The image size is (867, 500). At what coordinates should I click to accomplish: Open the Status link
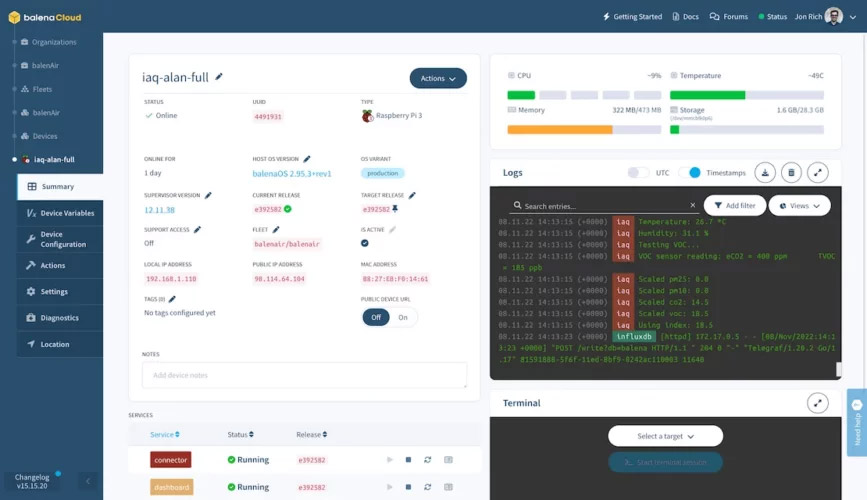(772, 17)
